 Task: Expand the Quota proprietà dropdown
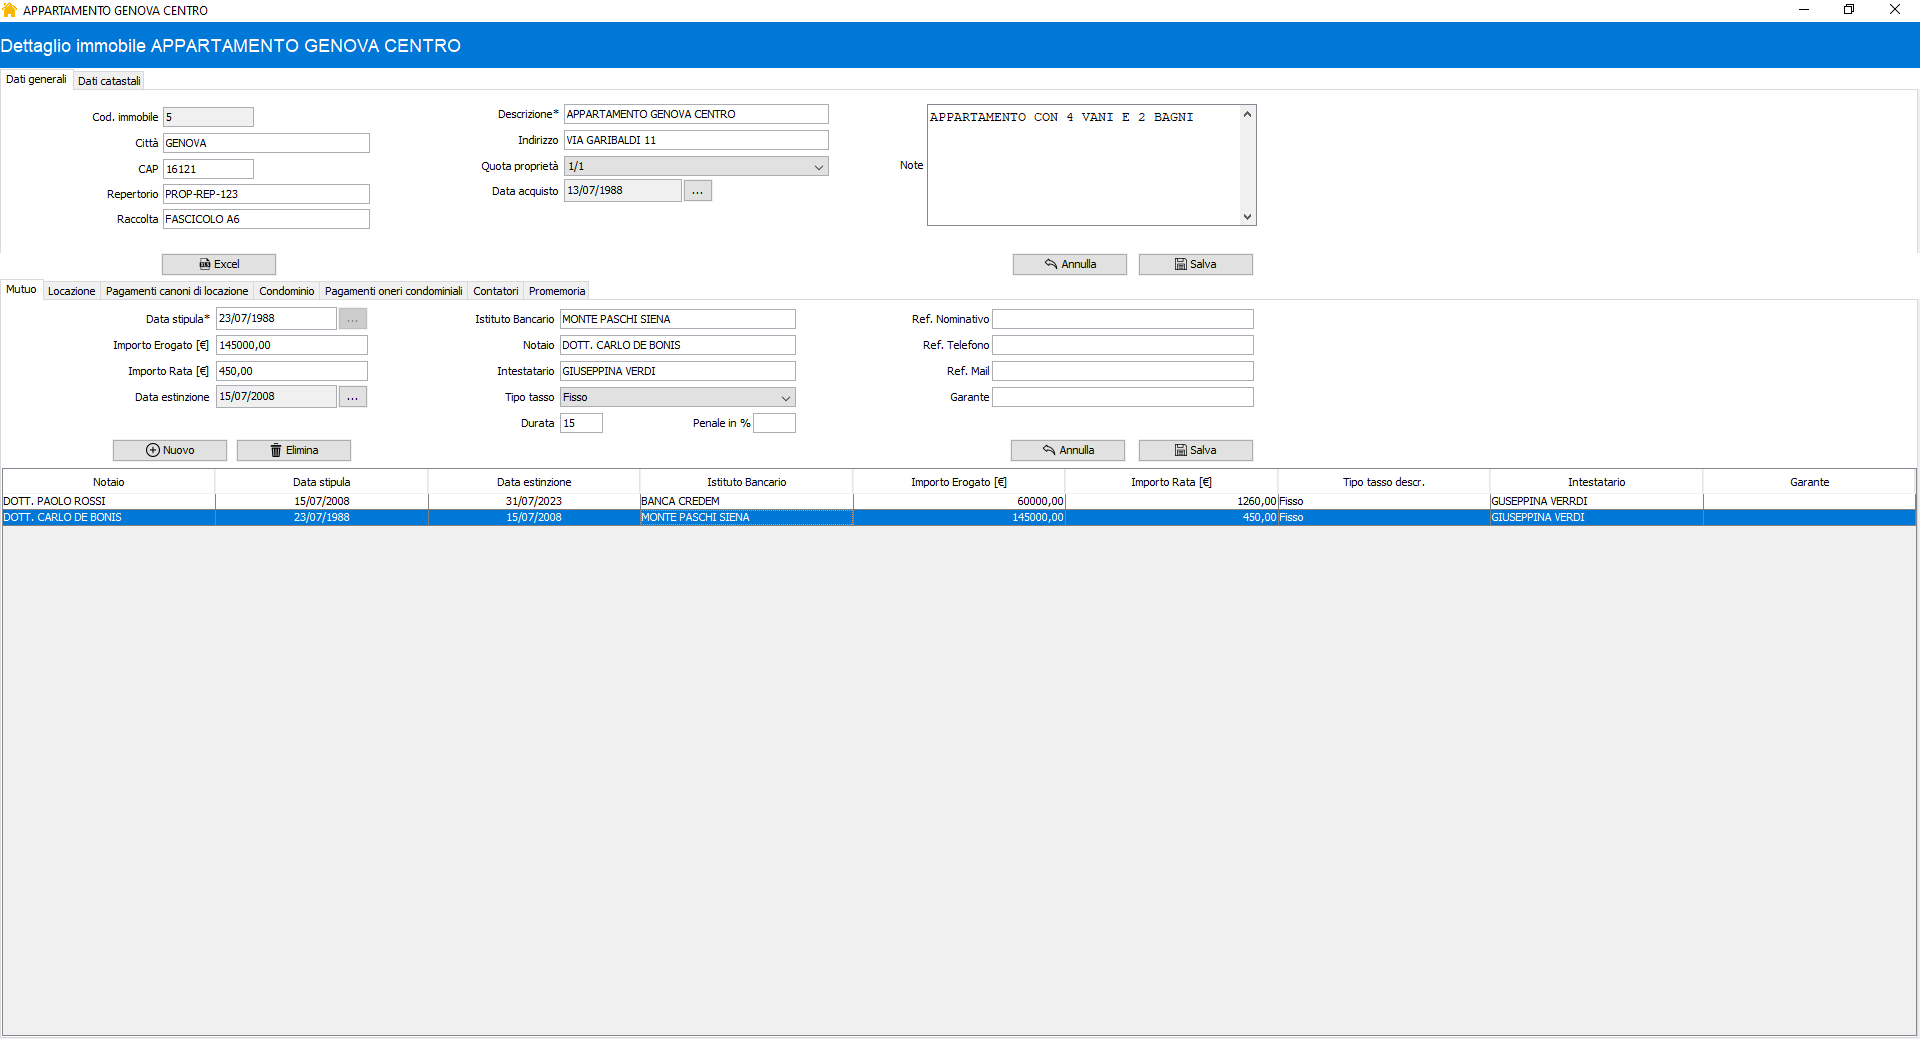pos(818,167)
